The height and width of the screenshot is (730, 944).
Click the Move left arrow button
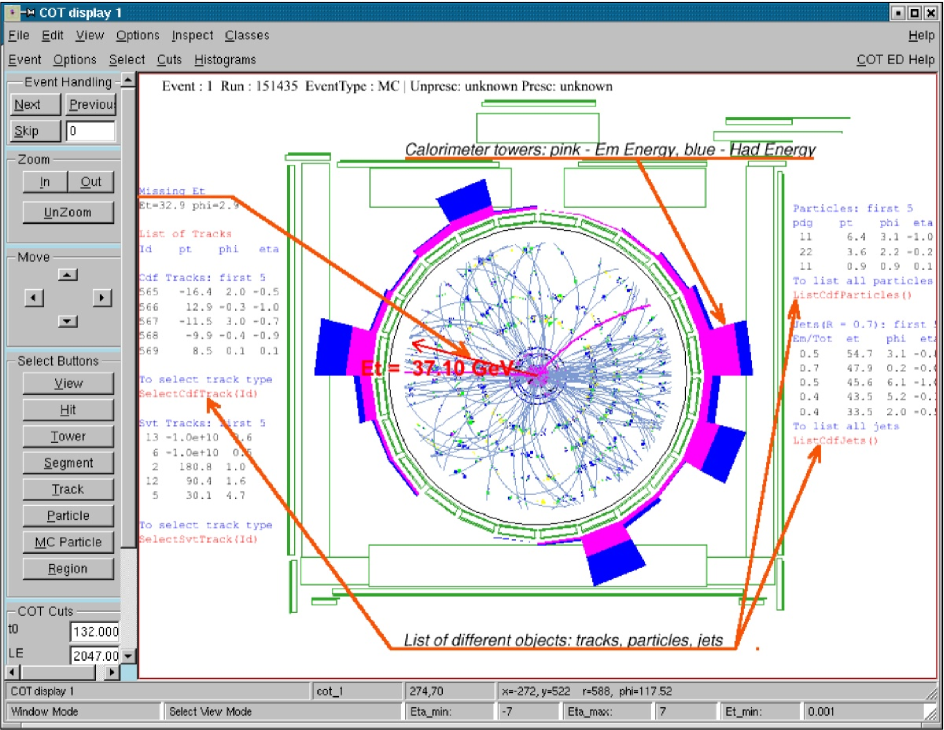(34, 298)
